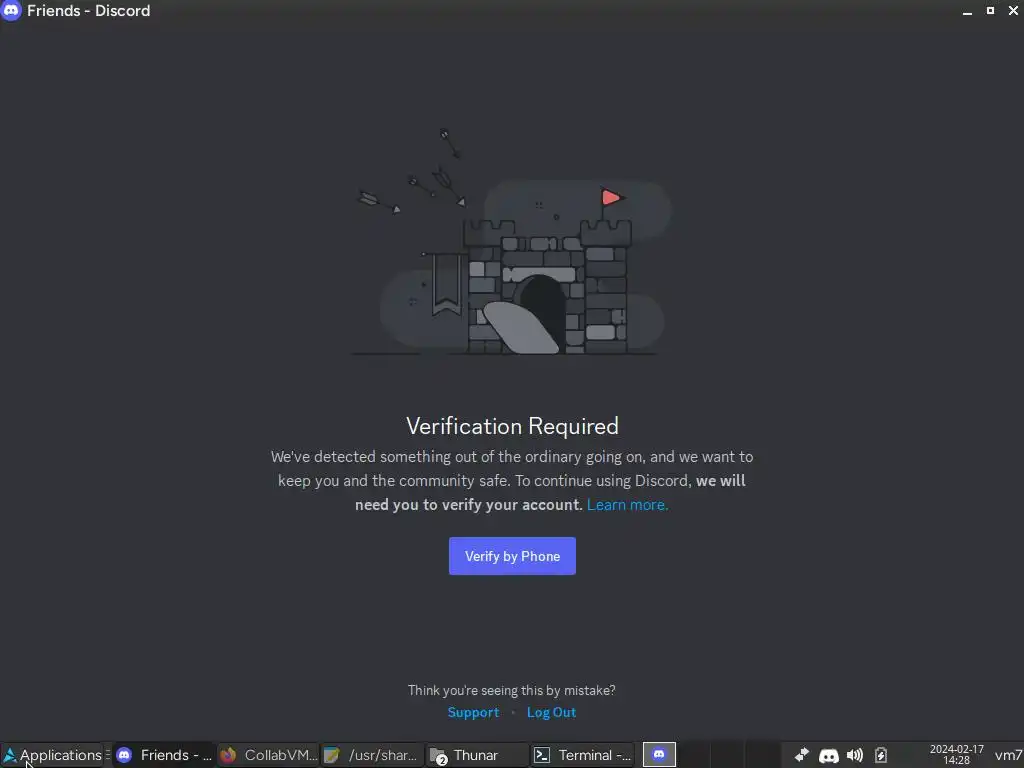Minimize the Discord window
This screenshot has height=768, width=1024.
(x=967, y=11)
